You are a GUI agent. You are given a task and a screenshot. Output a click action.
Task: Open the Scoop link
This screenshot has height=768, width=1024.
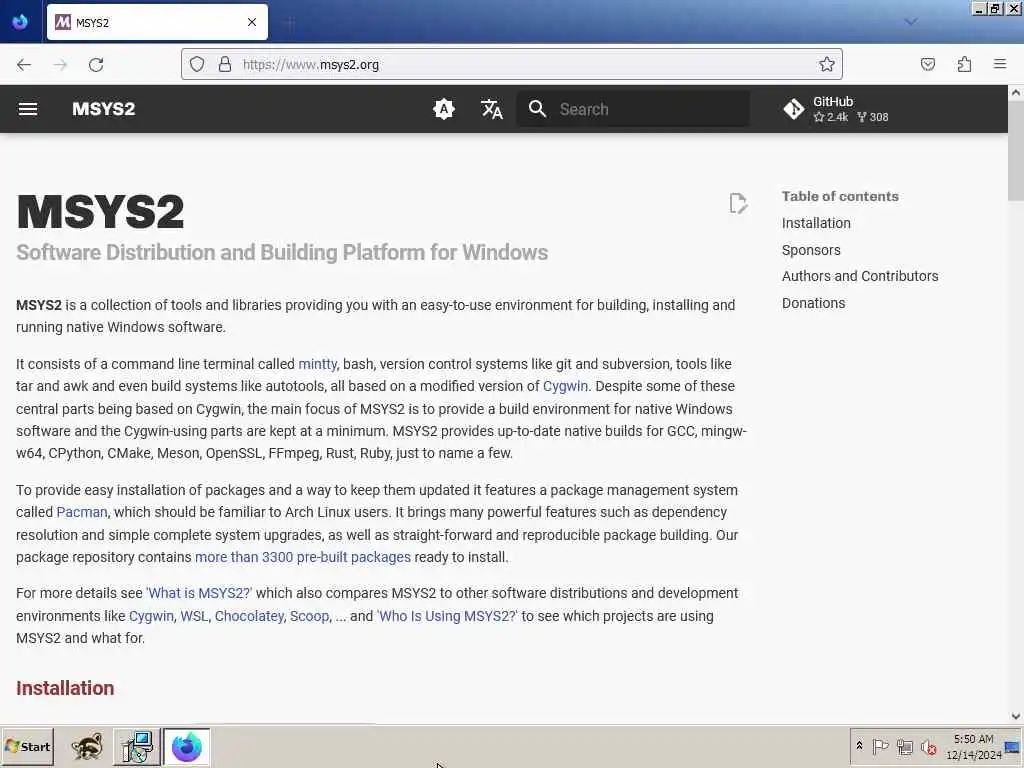pyautogui.click(x=310, y=616)
